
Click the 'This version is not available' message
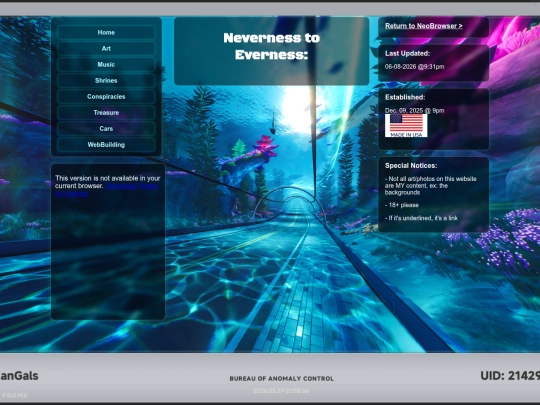[107, 182]
